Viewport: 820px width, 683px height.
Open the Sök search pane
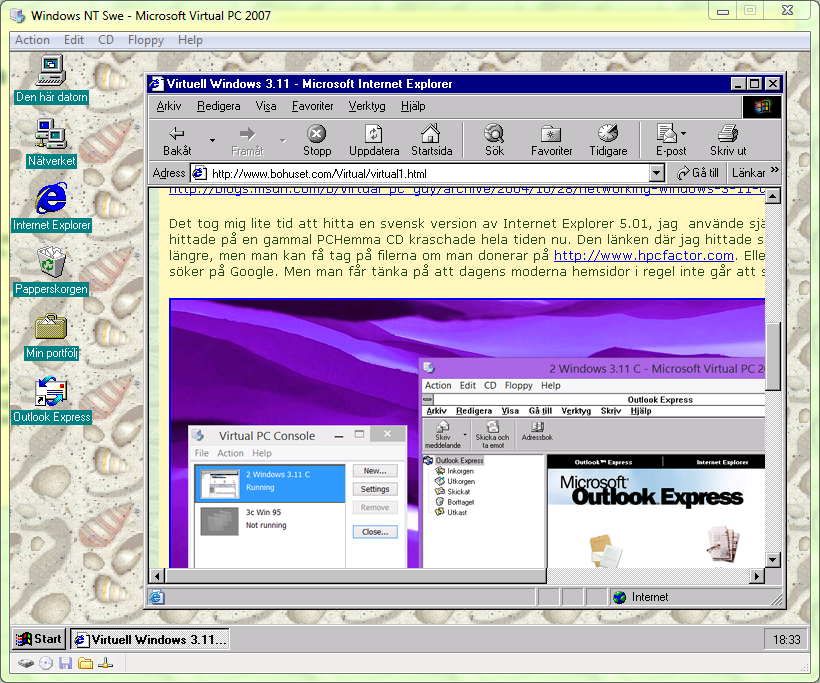pos(494,141)
